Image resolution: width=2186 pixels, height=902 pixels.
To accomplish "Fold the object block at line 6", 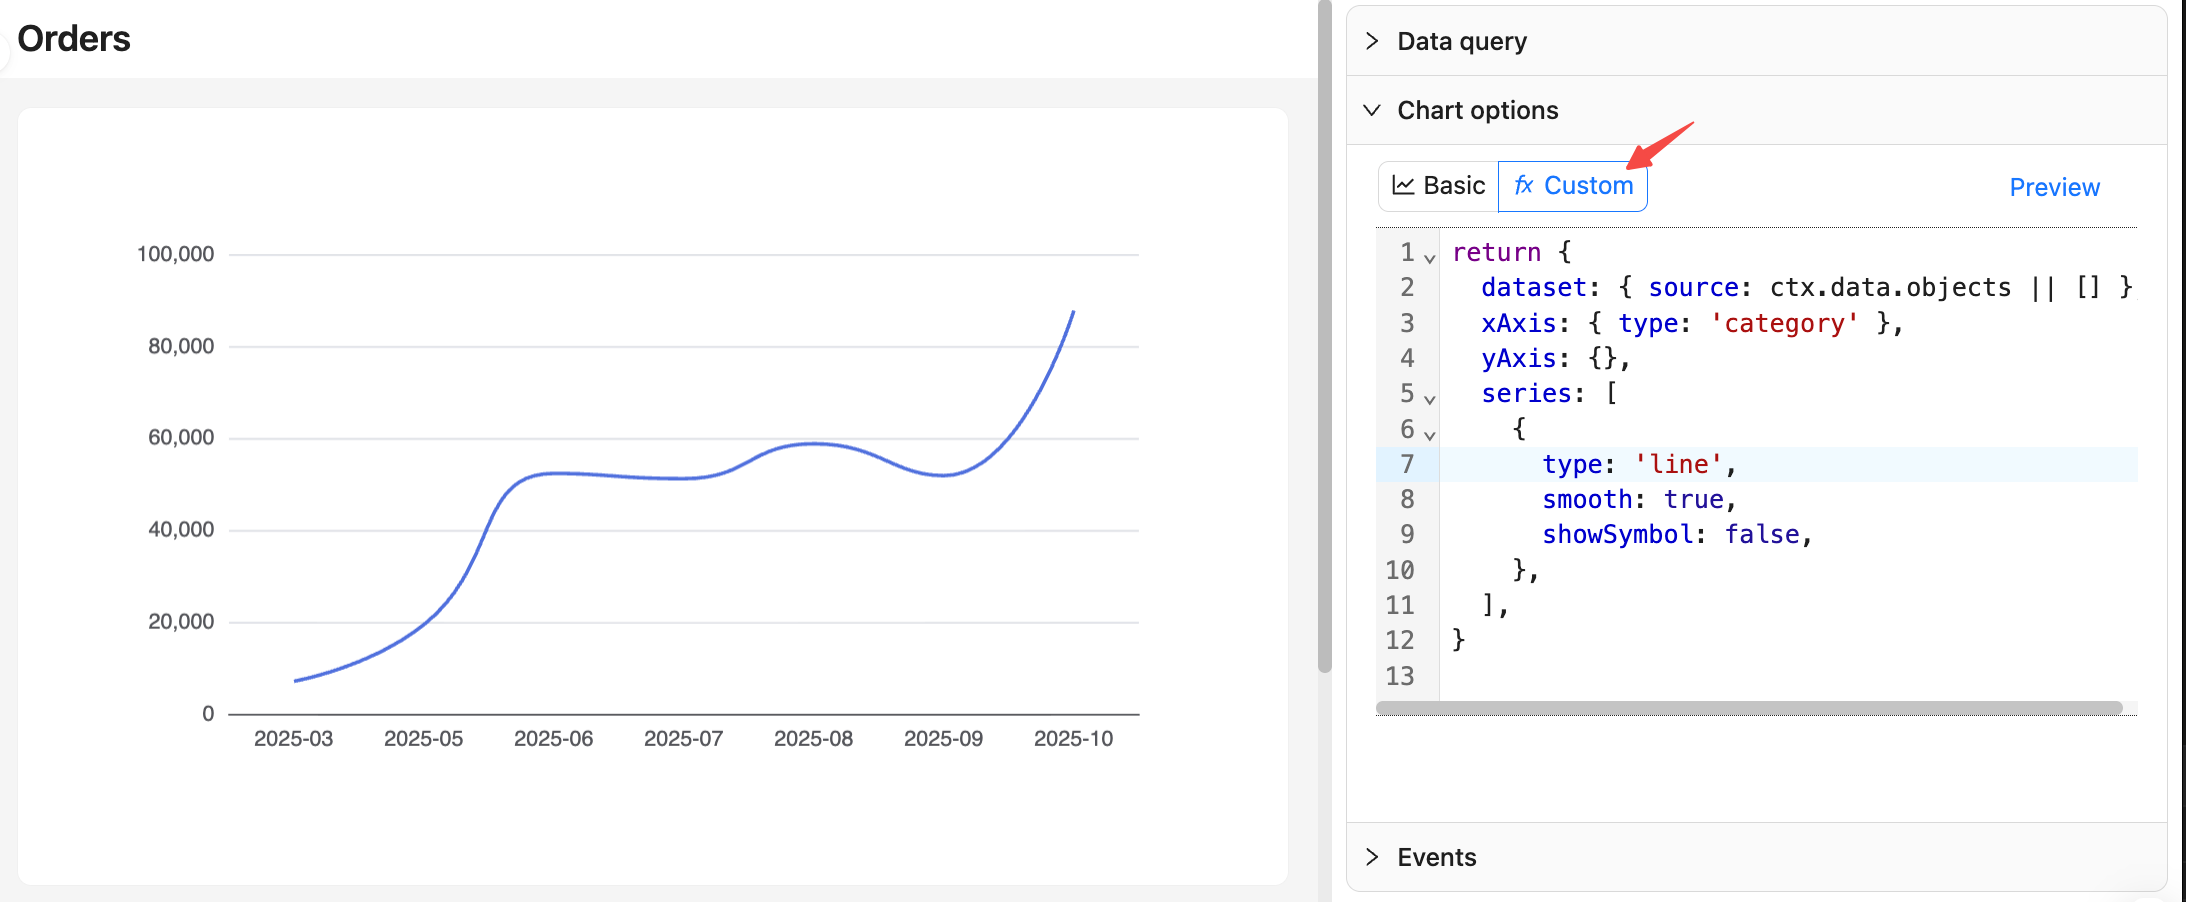I will (1430, 435).
